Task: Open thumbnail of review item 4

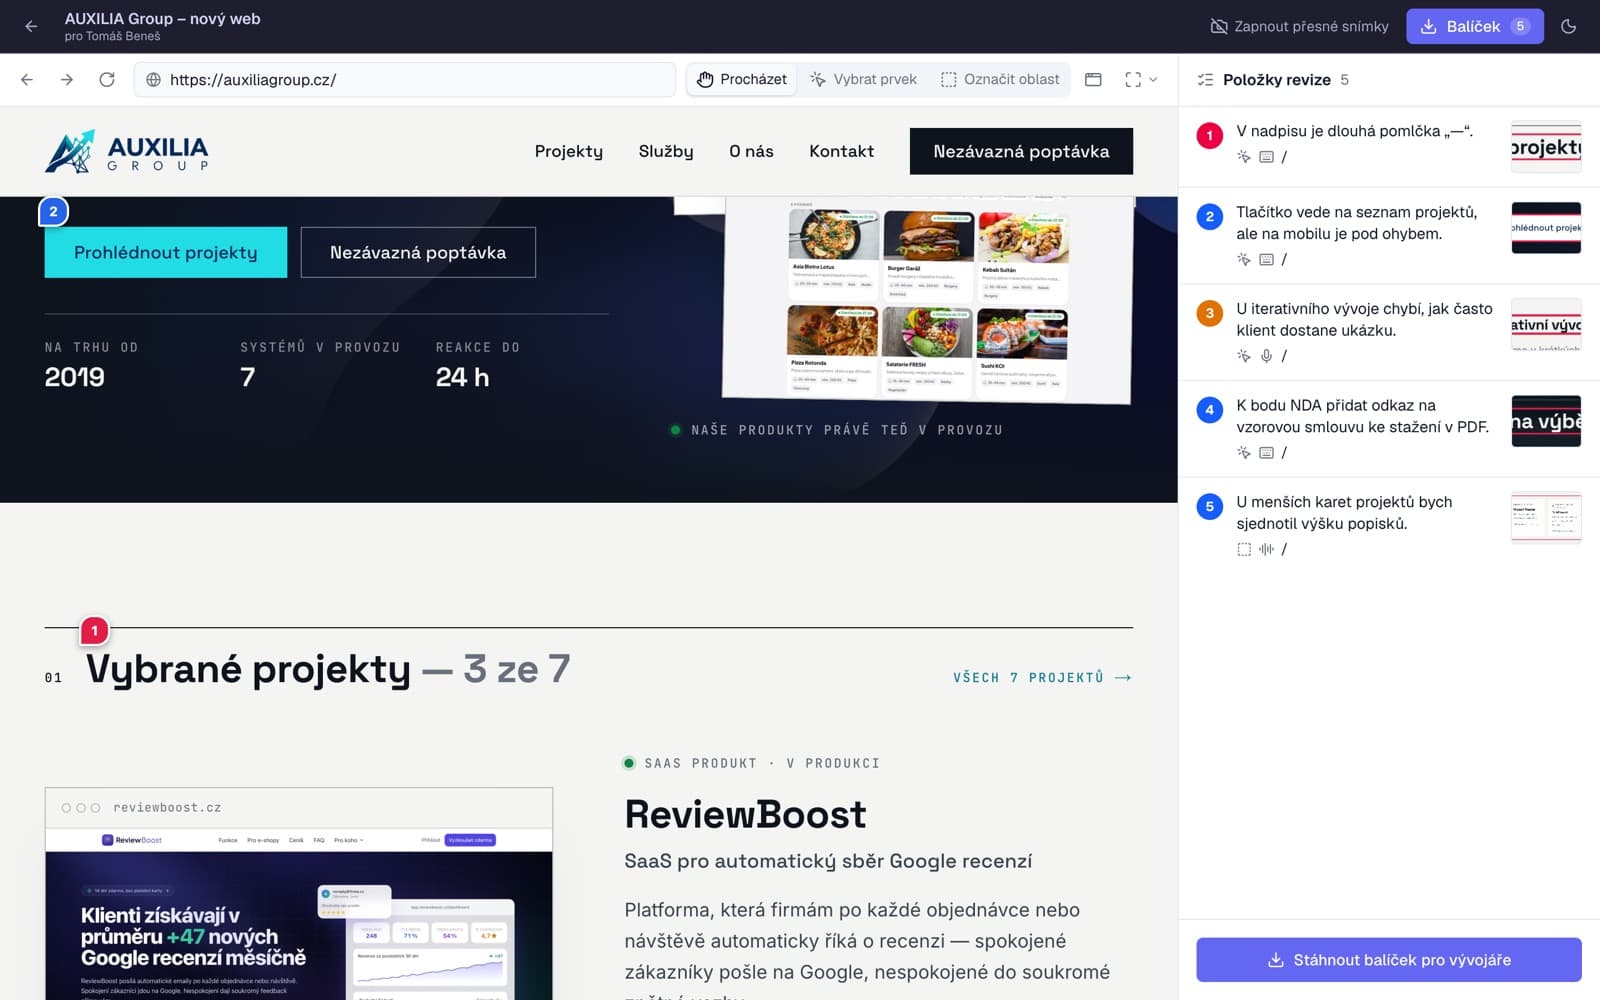Action: tap(1546, 421)
